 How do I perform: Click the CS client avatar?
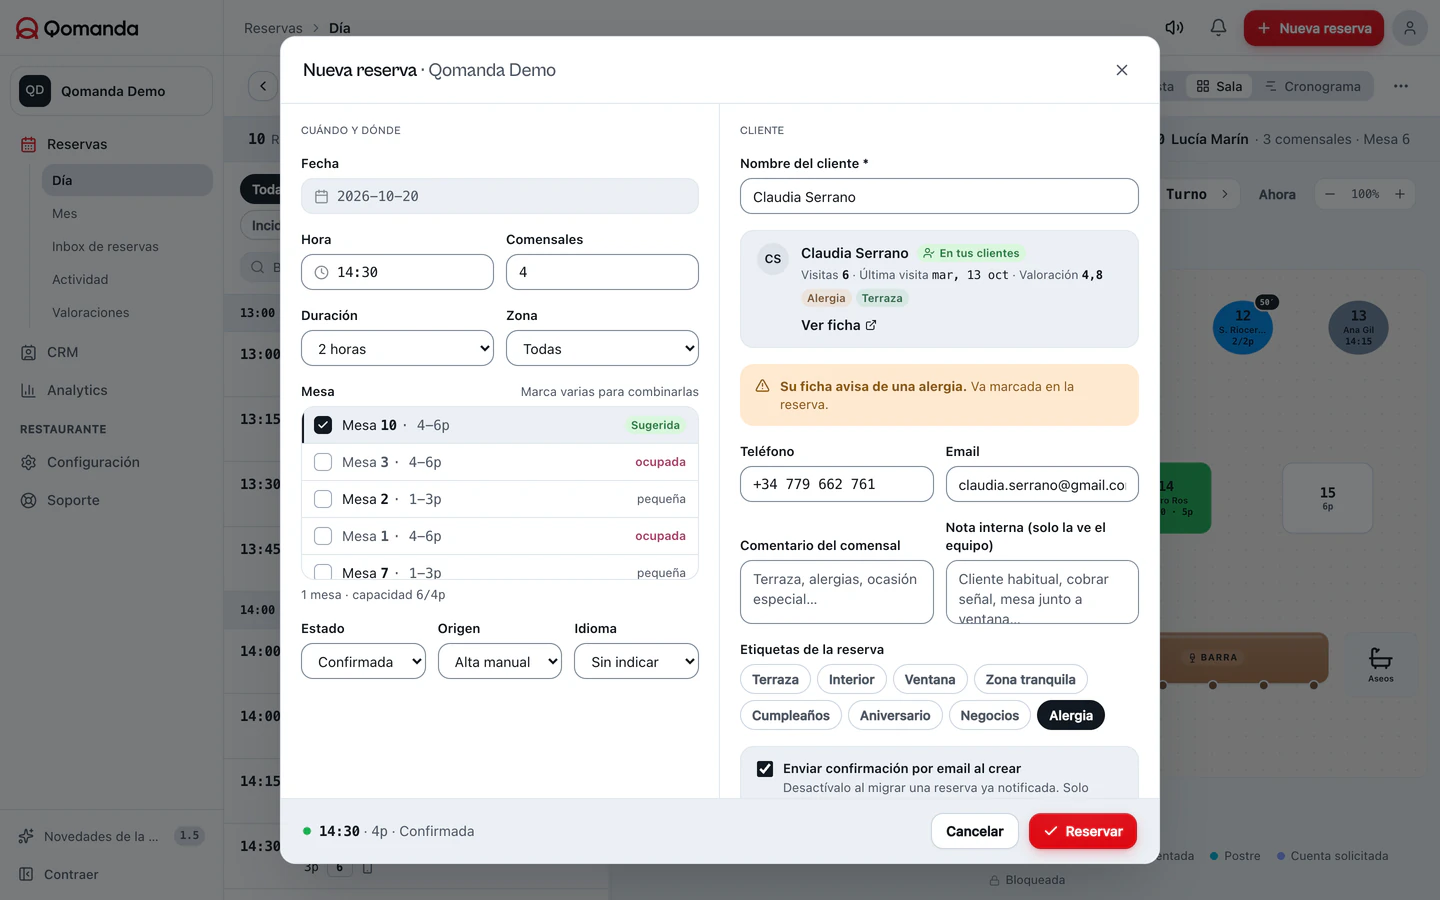(773, 259)
